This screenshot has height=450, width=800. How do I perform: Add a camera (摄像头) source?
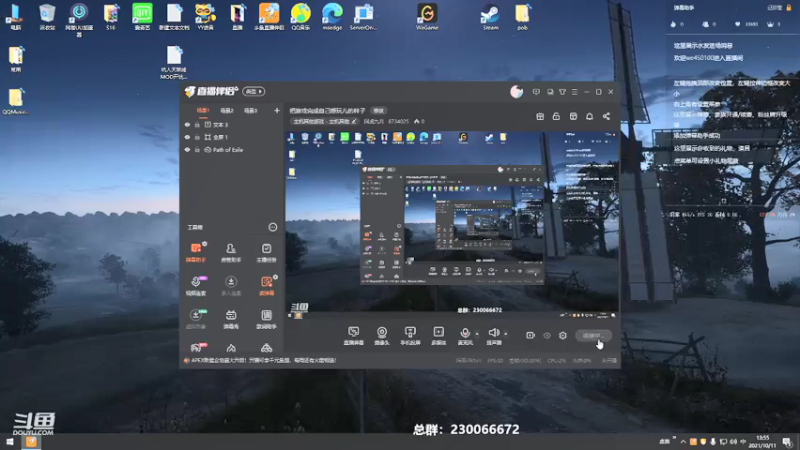(382, 336)
